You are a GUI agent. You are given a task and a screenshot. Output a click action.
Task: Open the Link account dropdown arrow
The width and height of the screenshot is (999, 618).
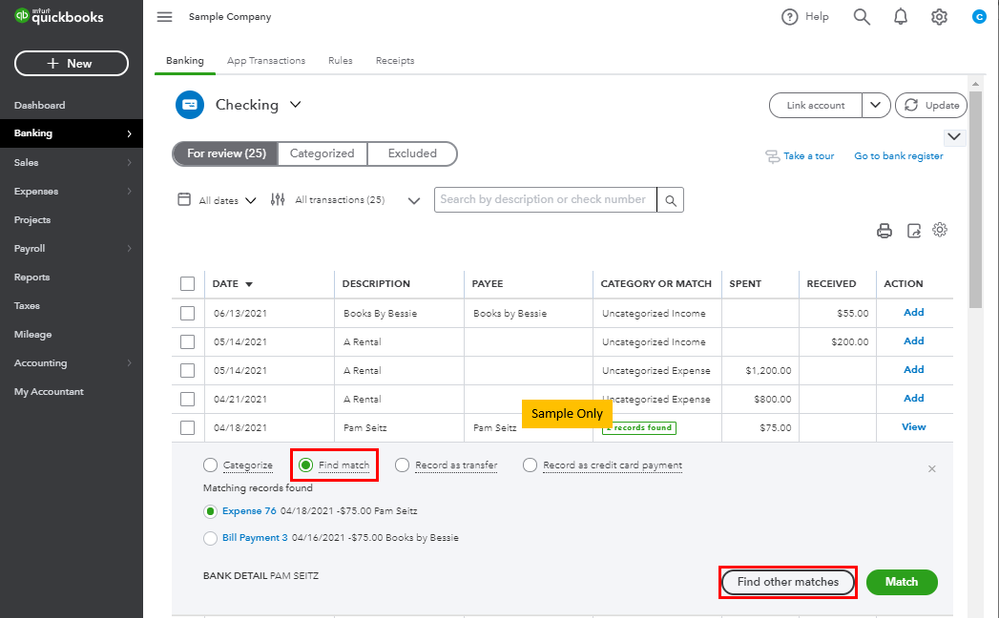coord(875,105)
